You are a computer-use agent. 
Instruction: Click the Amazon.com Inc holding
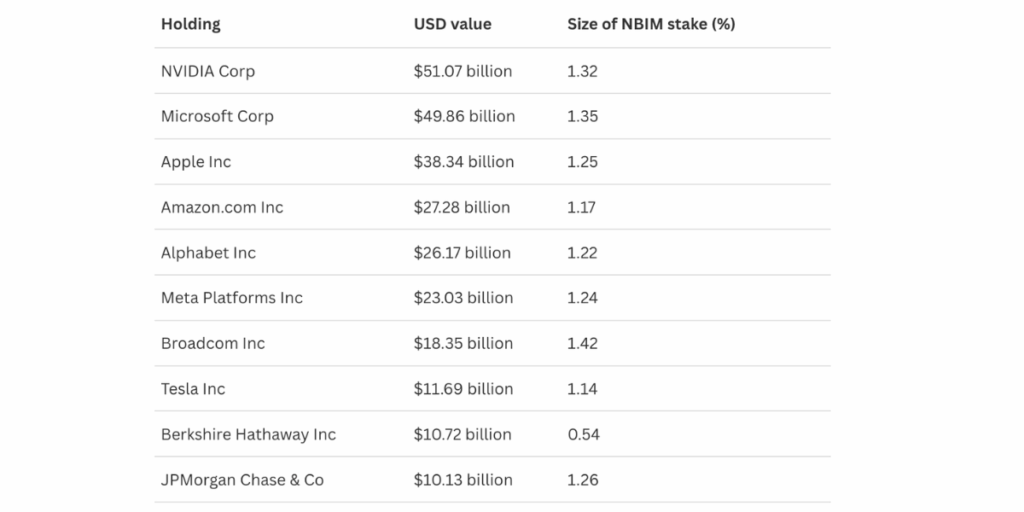222,207
